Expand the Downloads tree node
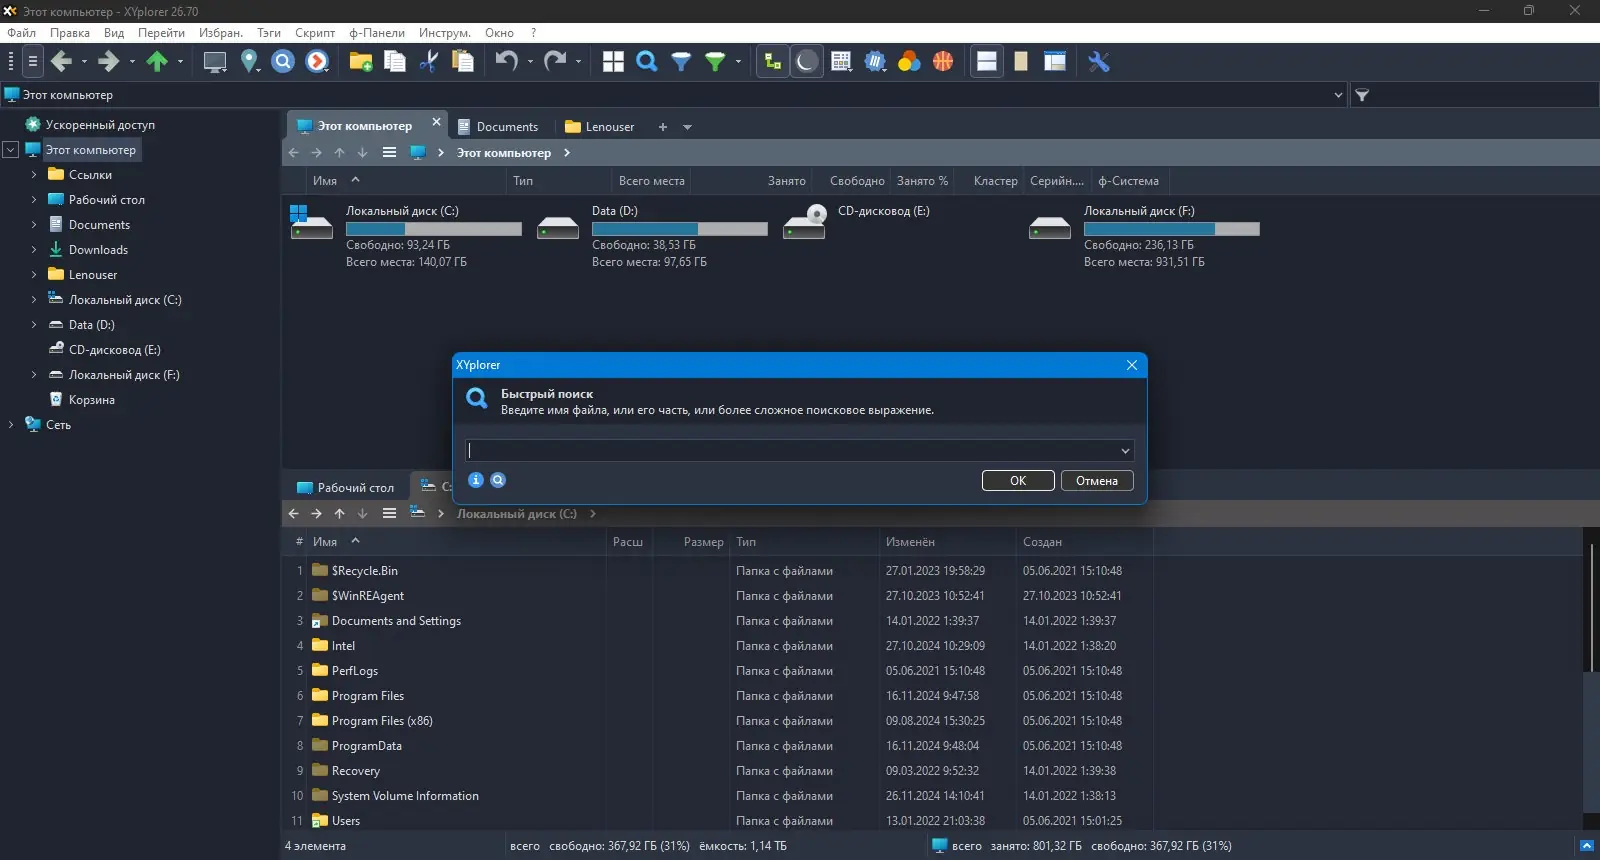The image size is (1600, 860). [x=34, y=250]
